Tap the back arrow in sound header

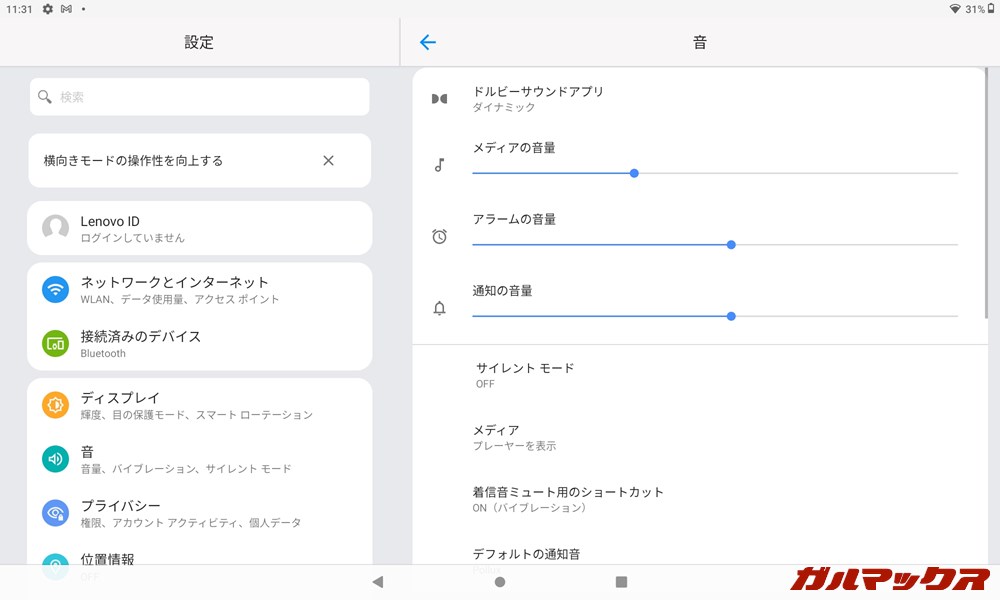[x=428, y=42]
